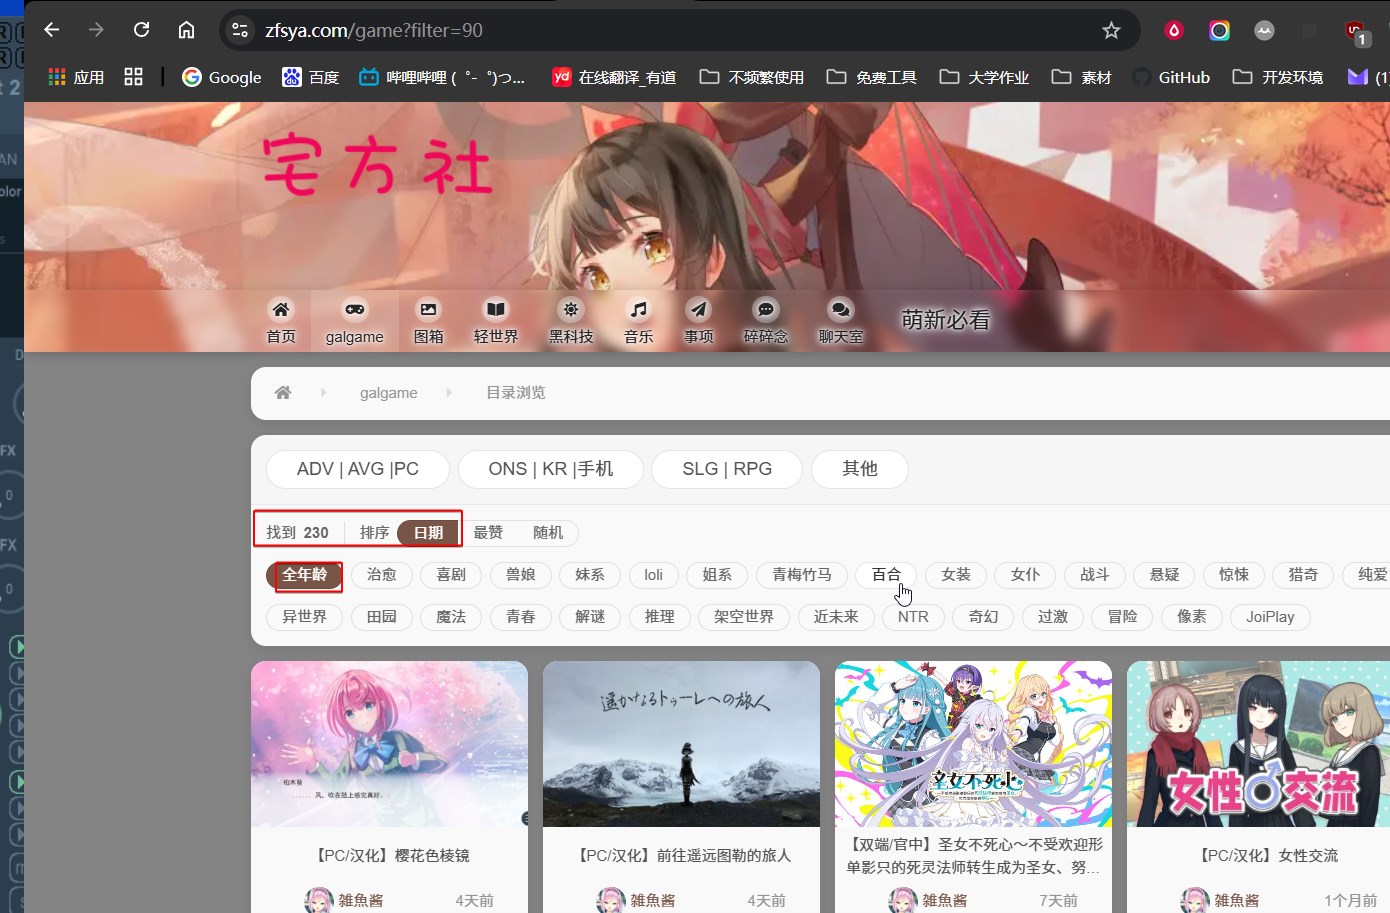
Task: Sort by 随机
Action: tap(548, 533)
